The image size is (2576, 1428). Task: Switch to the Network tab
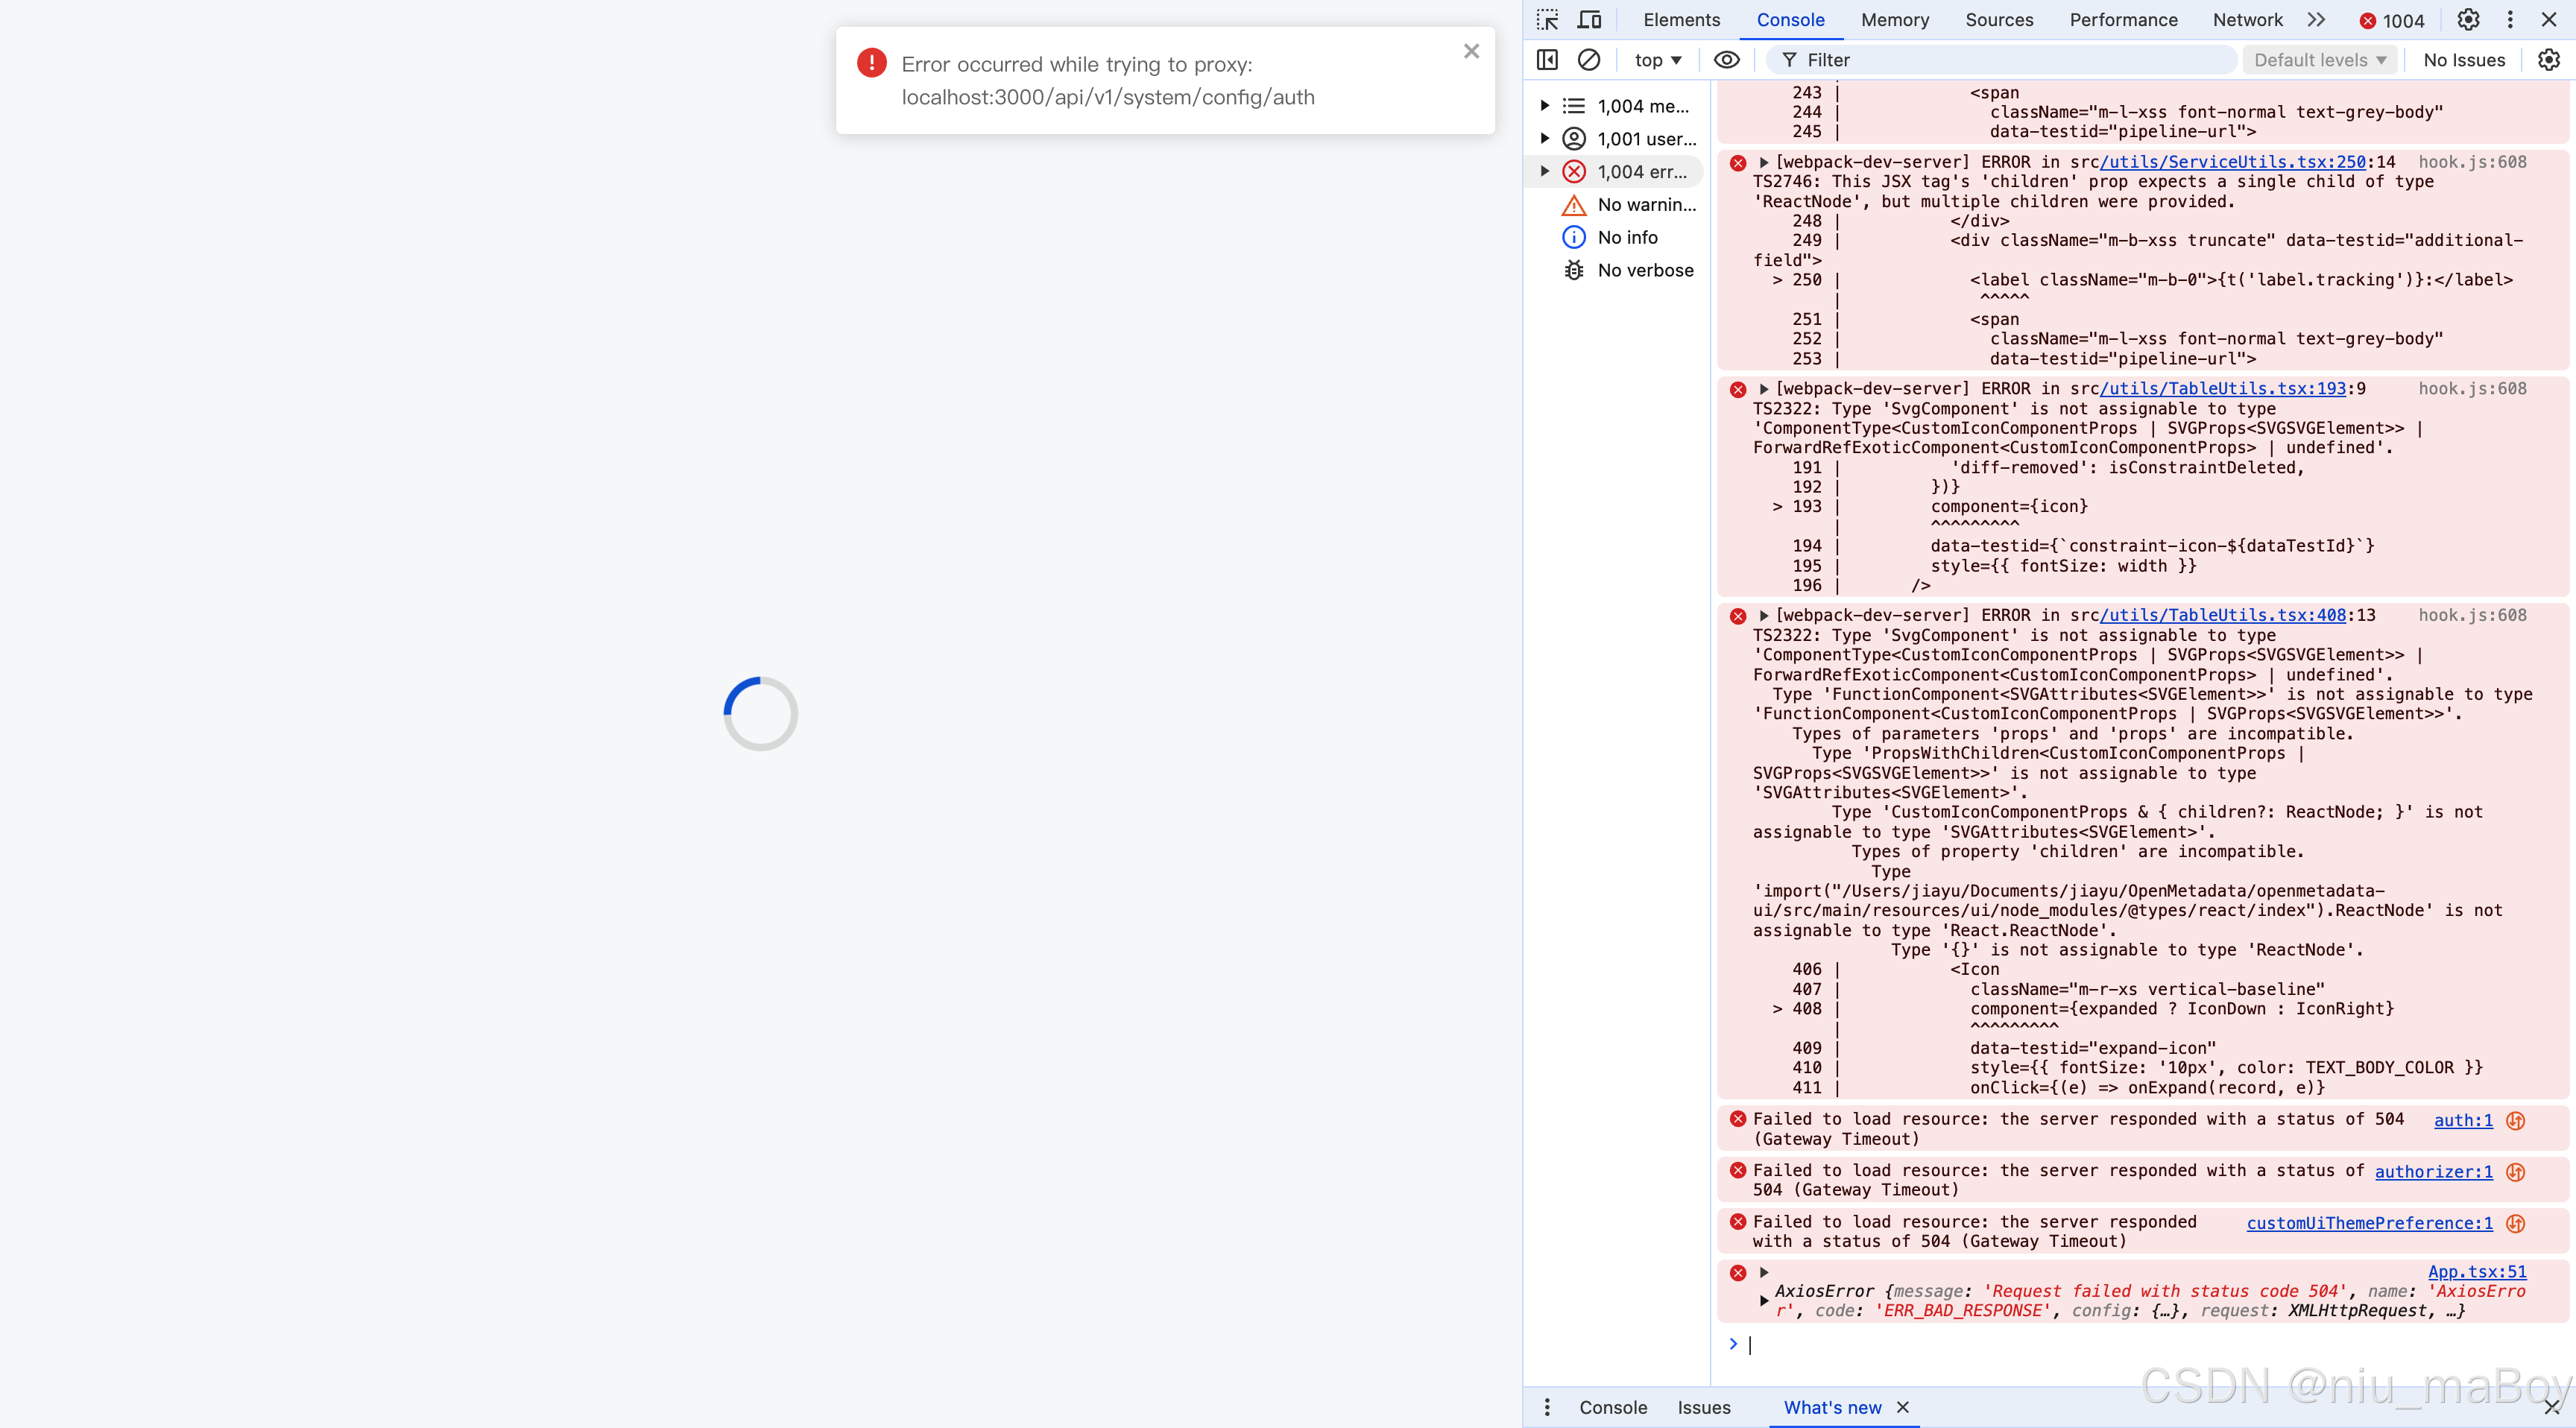2247,20
